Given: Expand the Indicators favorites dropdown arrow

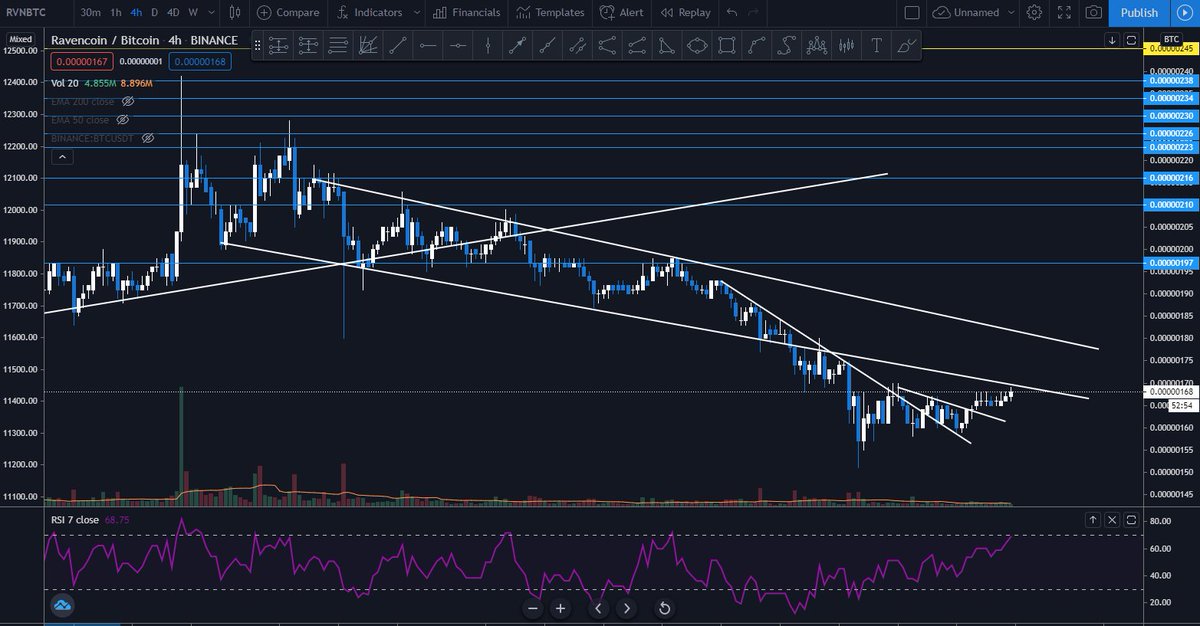Looking at the screenshot, I should (416, 13).
